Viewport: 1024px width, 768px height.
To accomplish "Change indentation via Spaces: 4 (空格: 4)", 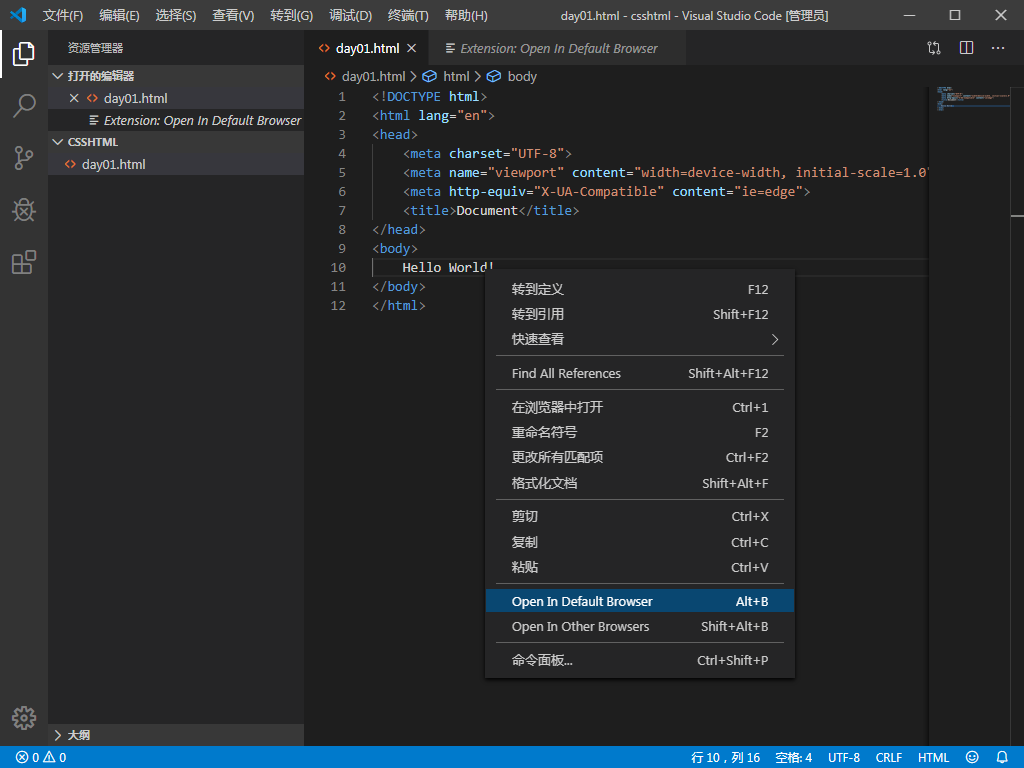I will pos(793,758).
